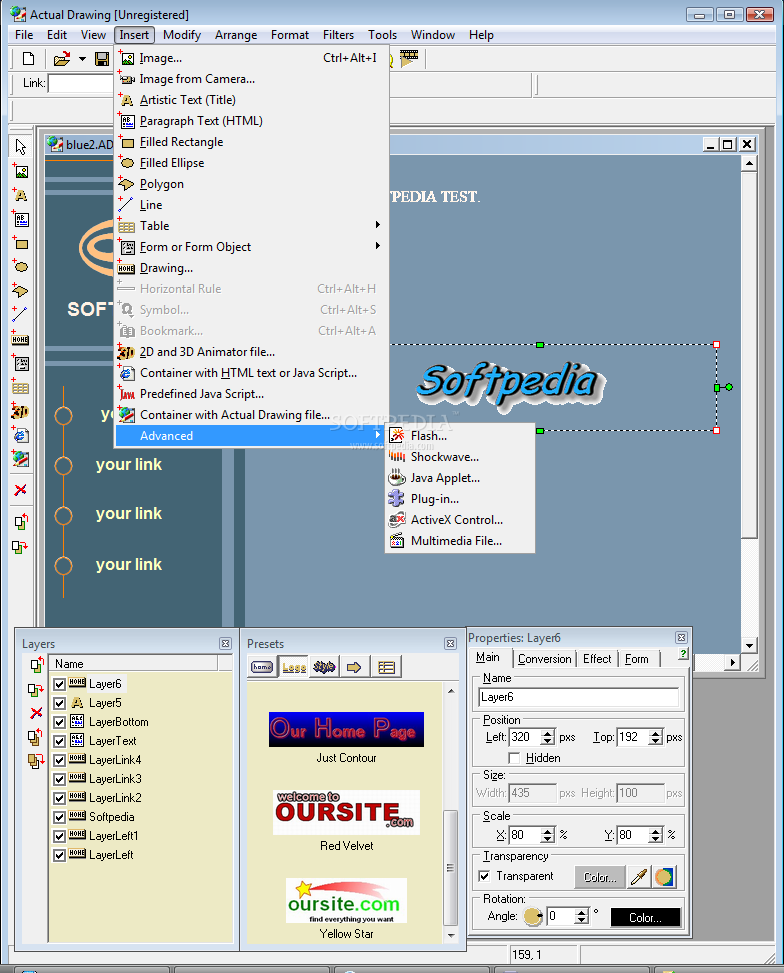784x973 pixels.
Task: Switch to the Conversion tab
Action: click(x=544, y=659)
